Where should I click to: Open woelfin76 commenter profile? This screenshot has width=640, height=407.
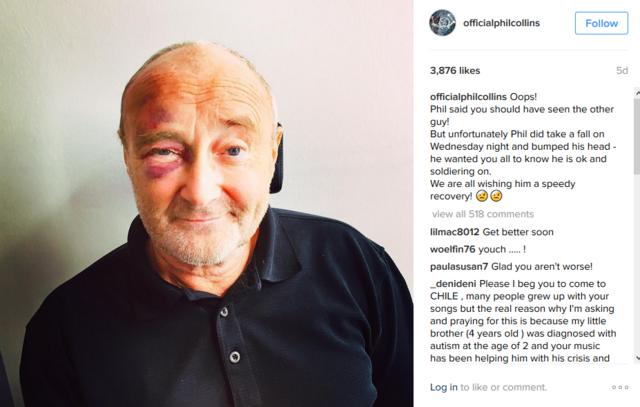point(453,249)
